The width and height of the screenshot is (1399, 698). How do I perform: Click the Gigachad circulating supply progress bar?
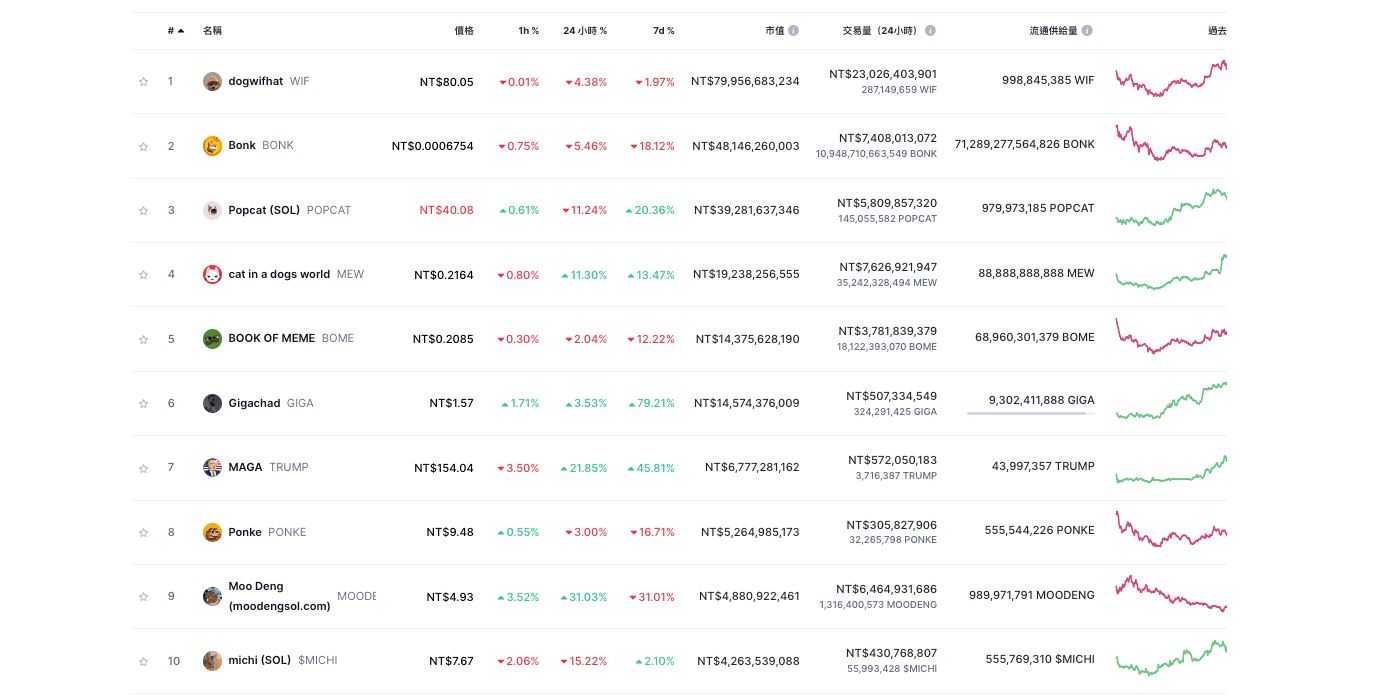point(1030,413)
